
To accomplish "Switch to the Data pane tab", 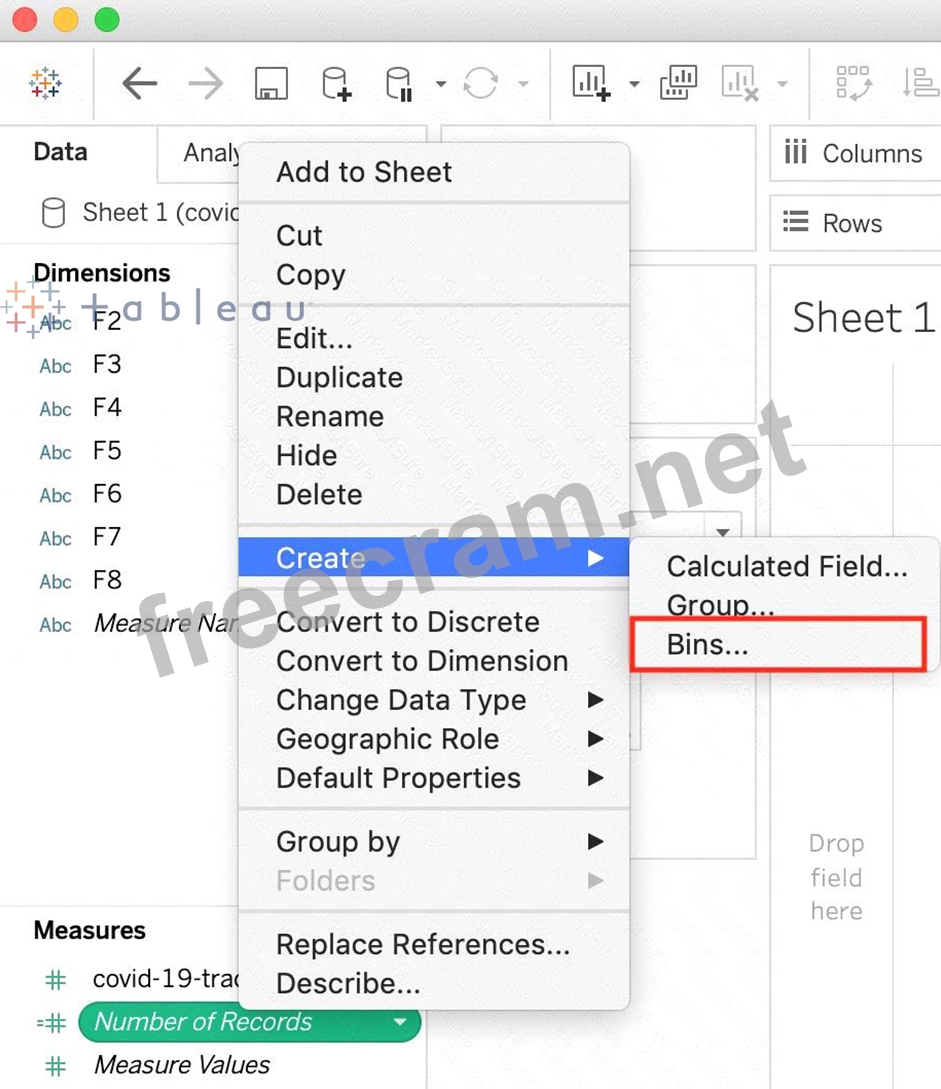I will (x=61, y=152).
